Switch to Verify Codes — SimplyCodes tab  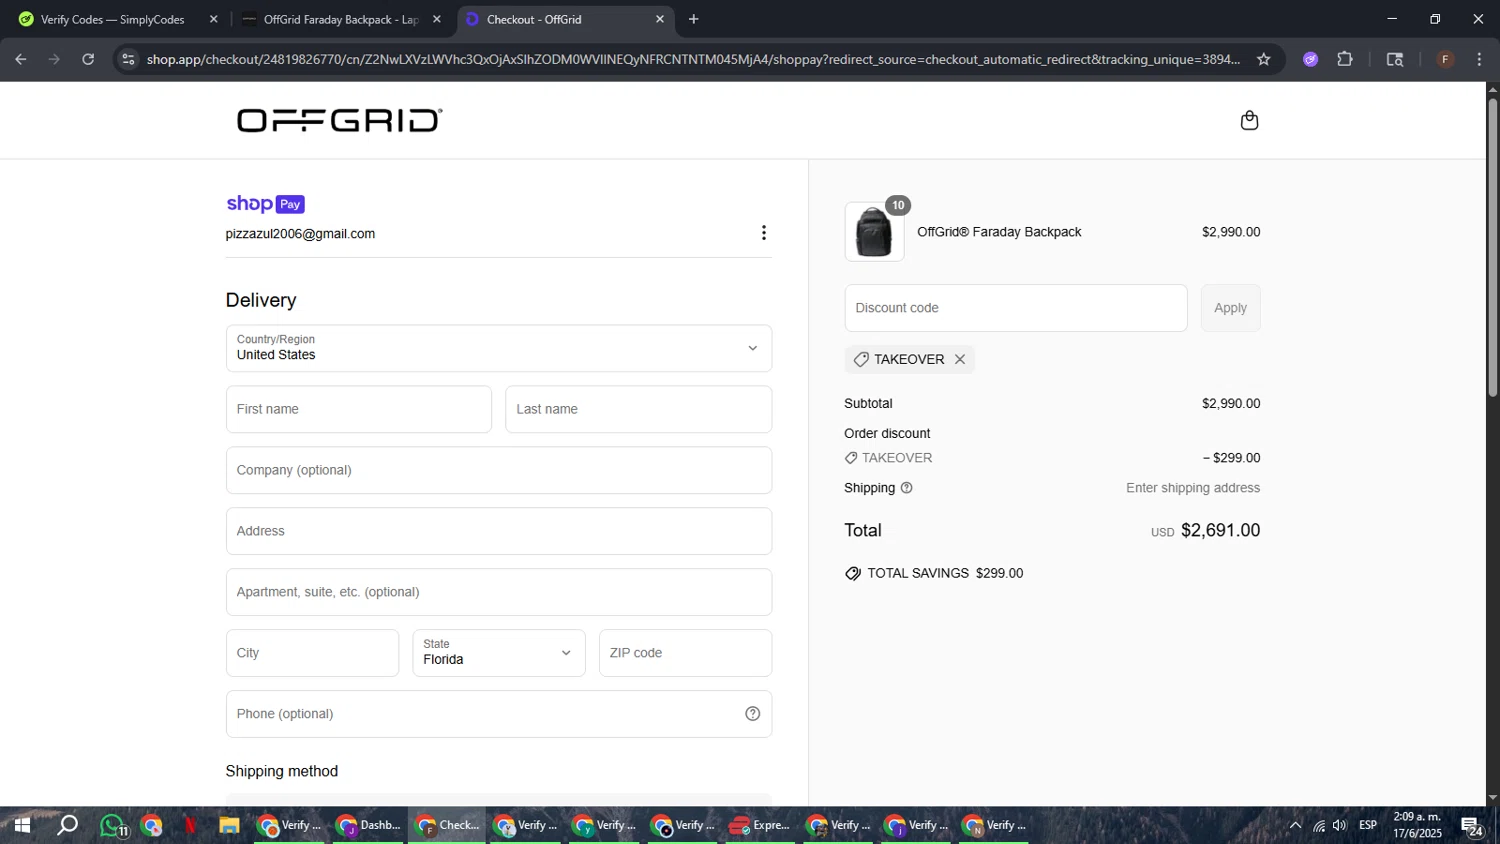tap(113, 19)
